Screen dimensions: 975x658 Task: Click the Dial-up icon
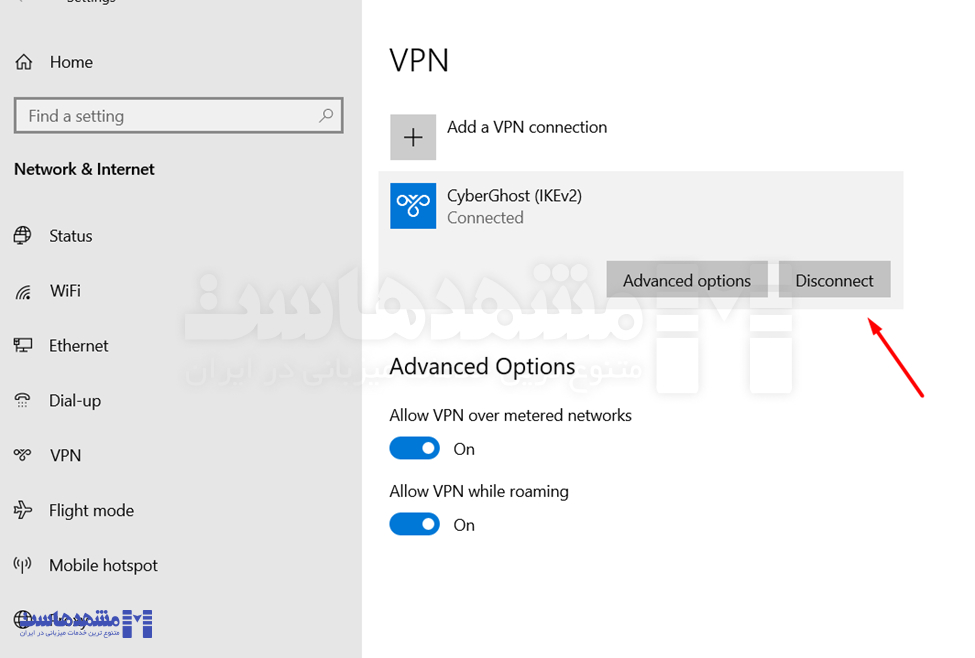[x=23, y=401]
